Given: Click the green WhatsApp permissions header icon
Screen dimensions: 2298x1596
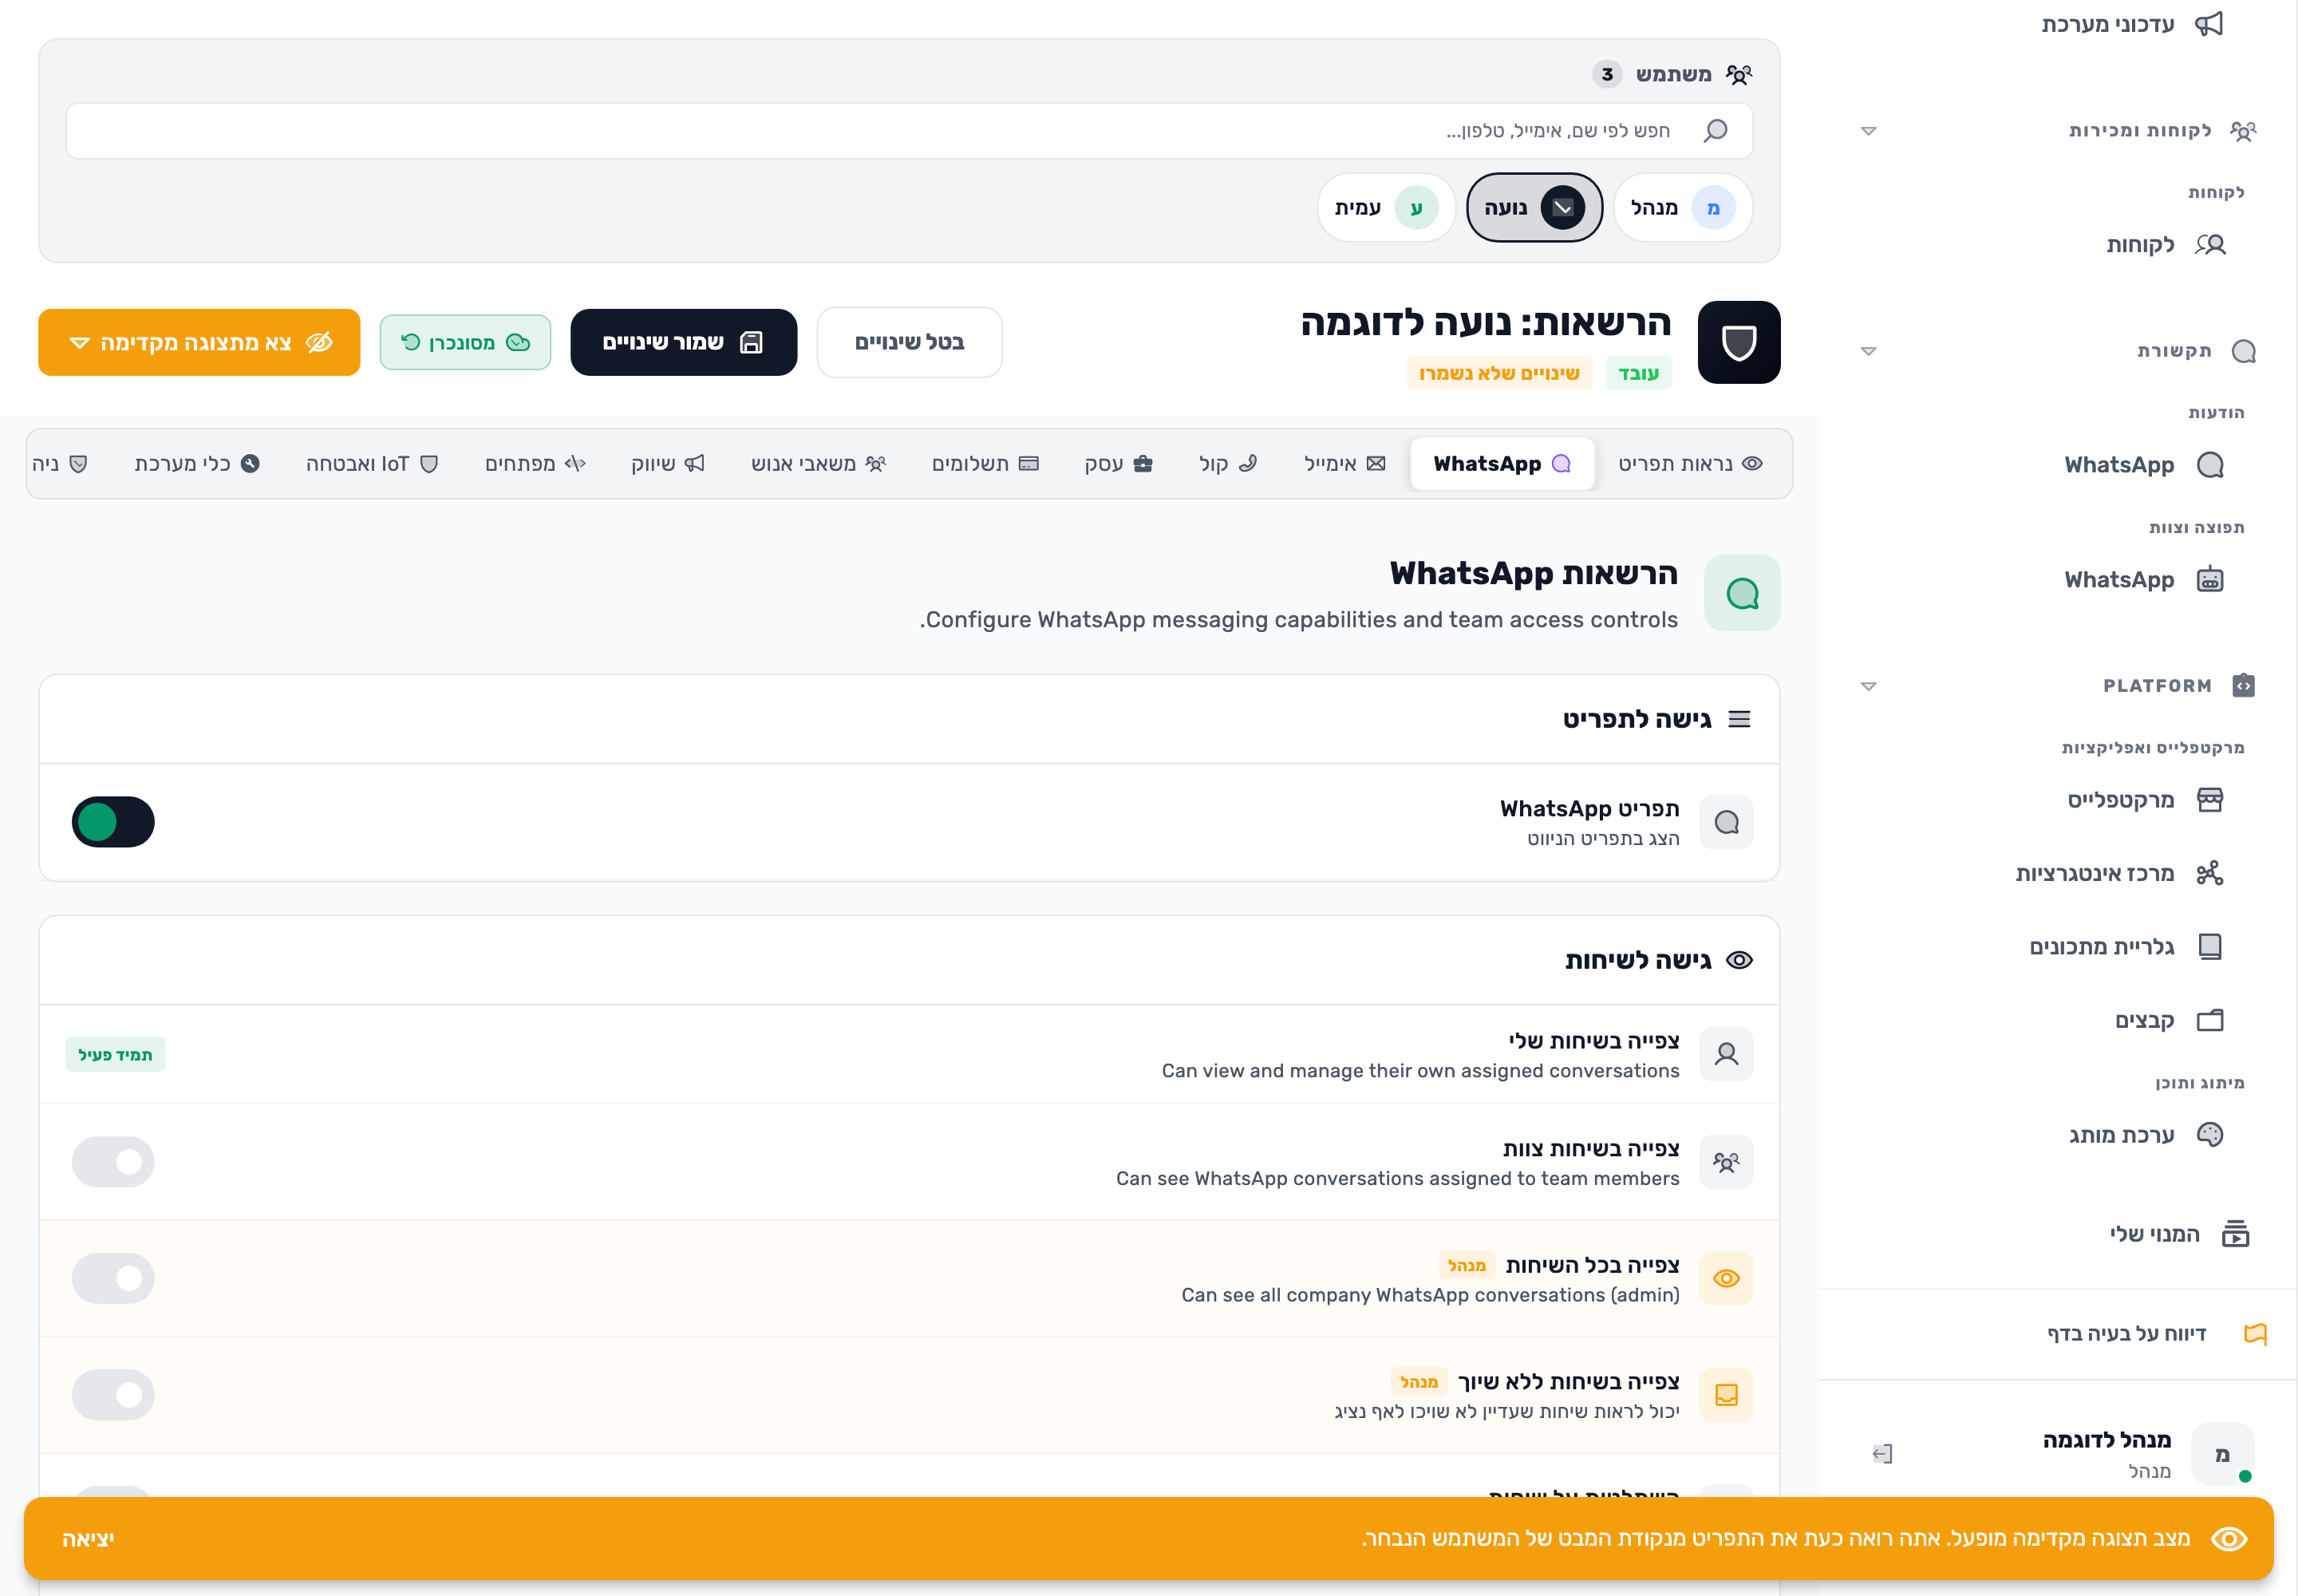Looking at the screenshot, I should [1742, 593].
